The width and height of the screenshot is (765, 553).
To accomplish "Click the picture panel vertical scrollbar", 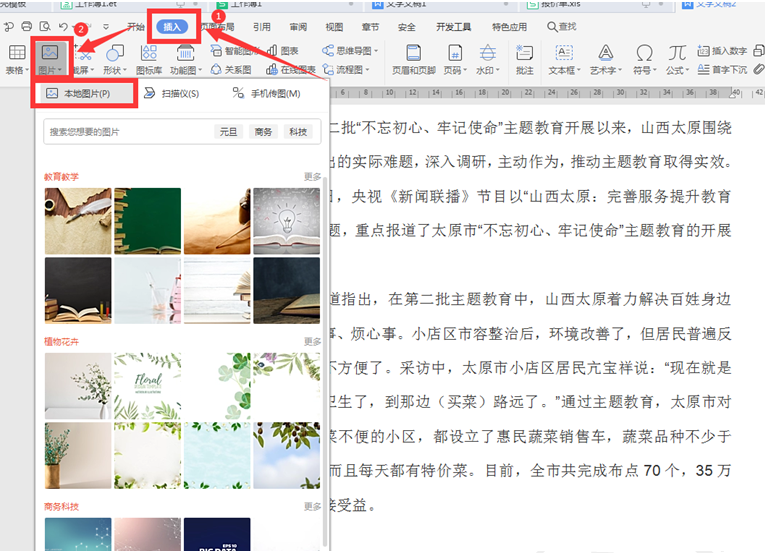I will pos(325,361).
